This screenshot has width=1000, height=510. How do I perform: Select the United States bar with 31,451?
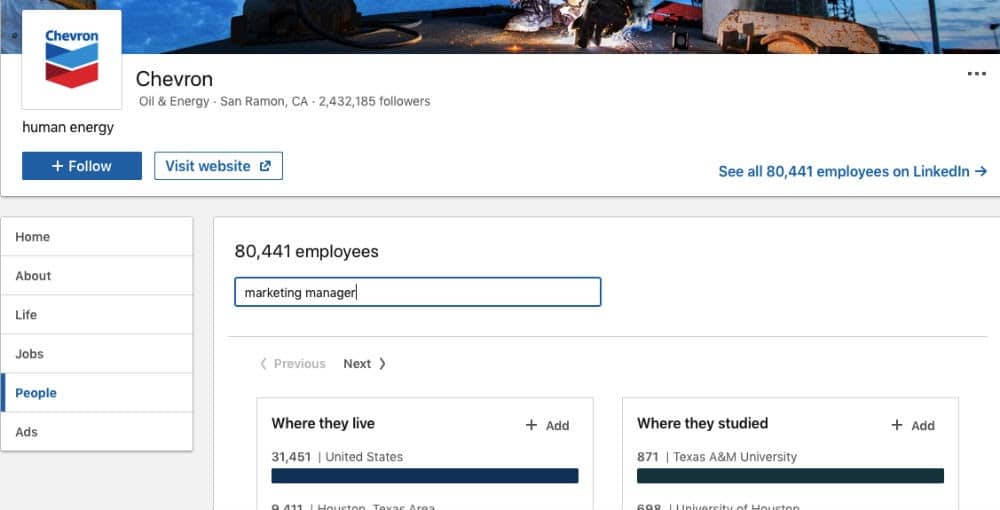pos(425,476)
